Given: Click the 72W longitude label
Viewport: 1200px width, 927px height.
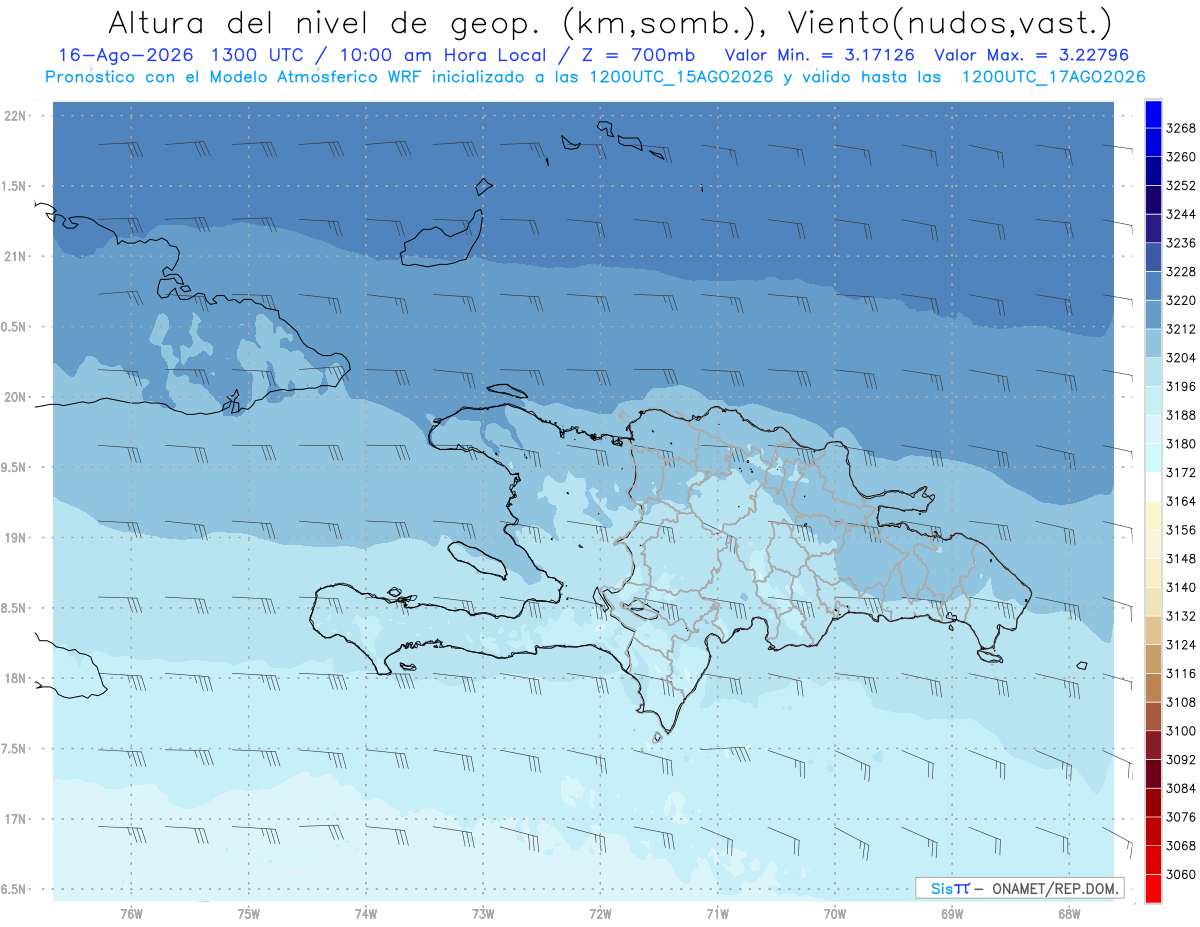Looking at the screenshot, I should (600, 914).
